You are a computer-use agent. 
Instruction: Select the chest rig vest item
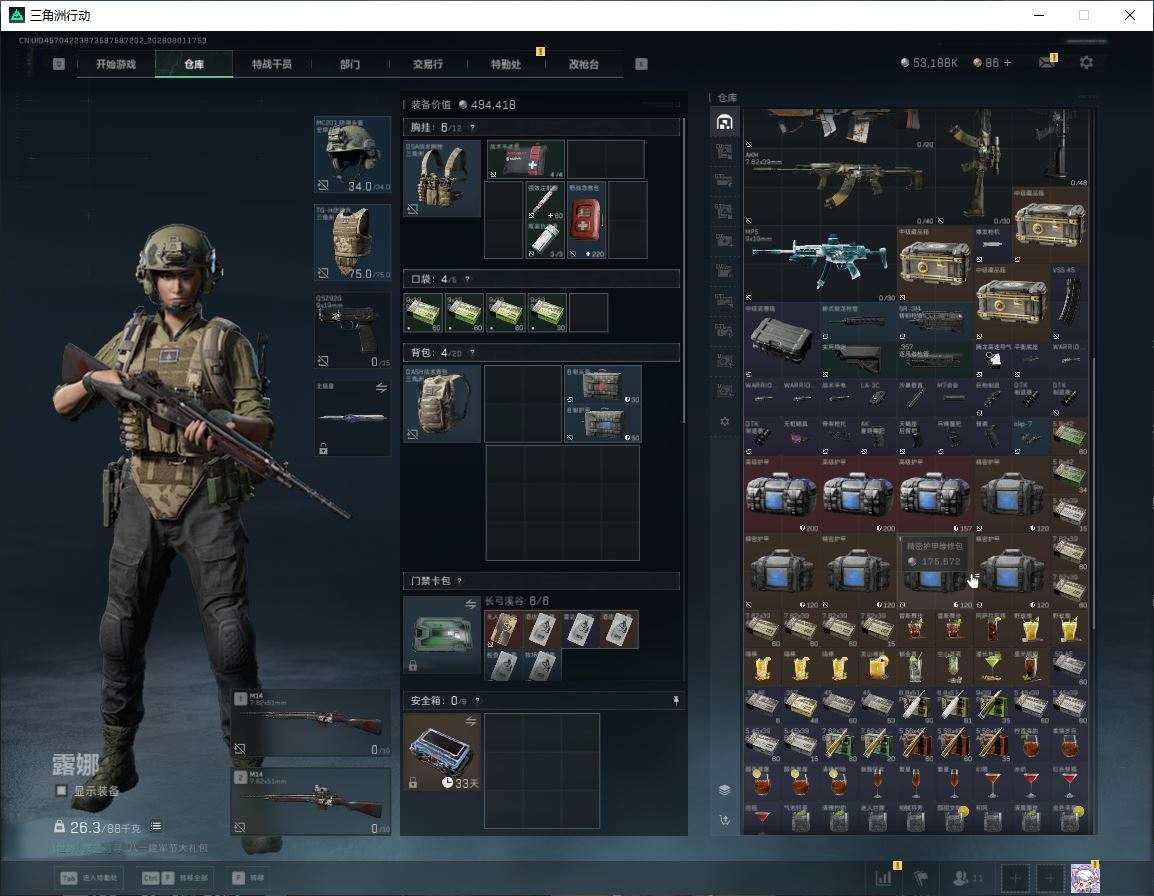pyautogui.click(x=442, y=178)
